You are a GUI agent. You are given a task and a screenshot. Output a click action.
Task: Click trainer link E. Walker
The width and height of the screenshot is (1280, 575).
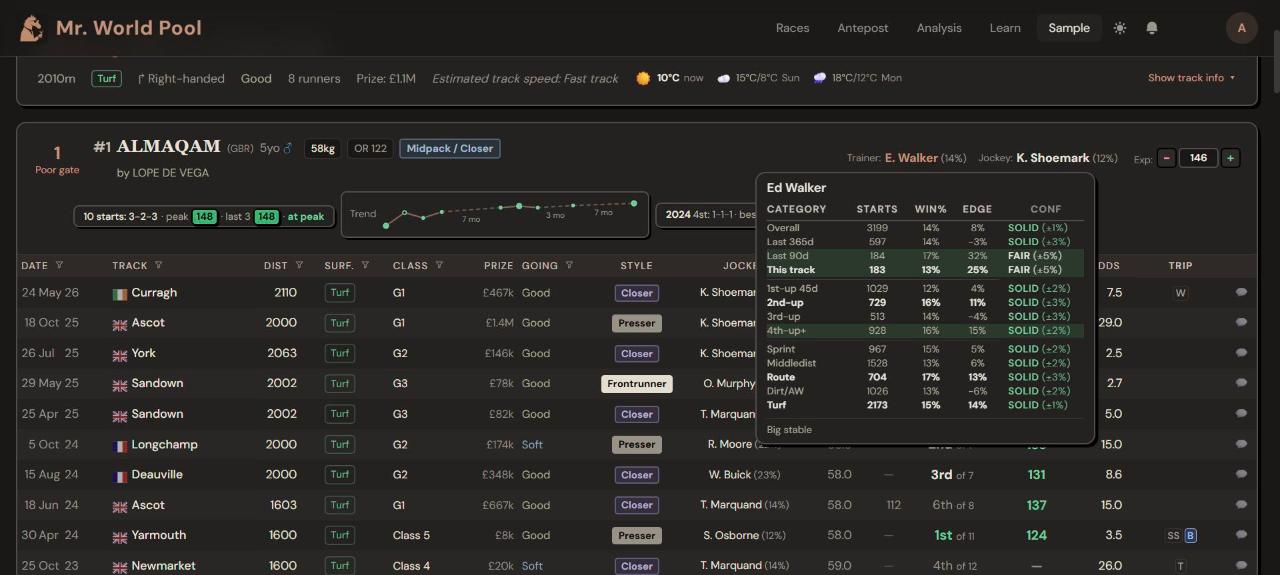[911, 158]
